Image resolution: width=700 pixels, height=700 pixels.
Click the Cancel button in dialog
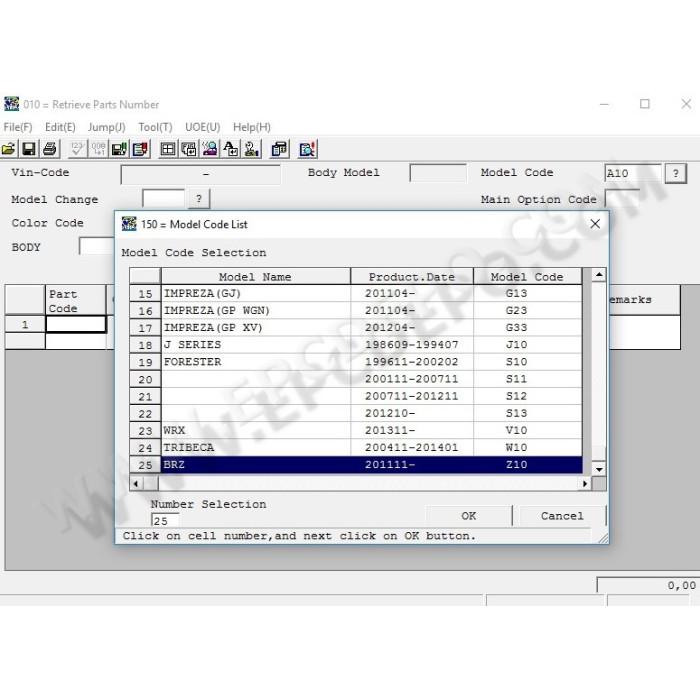[562, 516]
